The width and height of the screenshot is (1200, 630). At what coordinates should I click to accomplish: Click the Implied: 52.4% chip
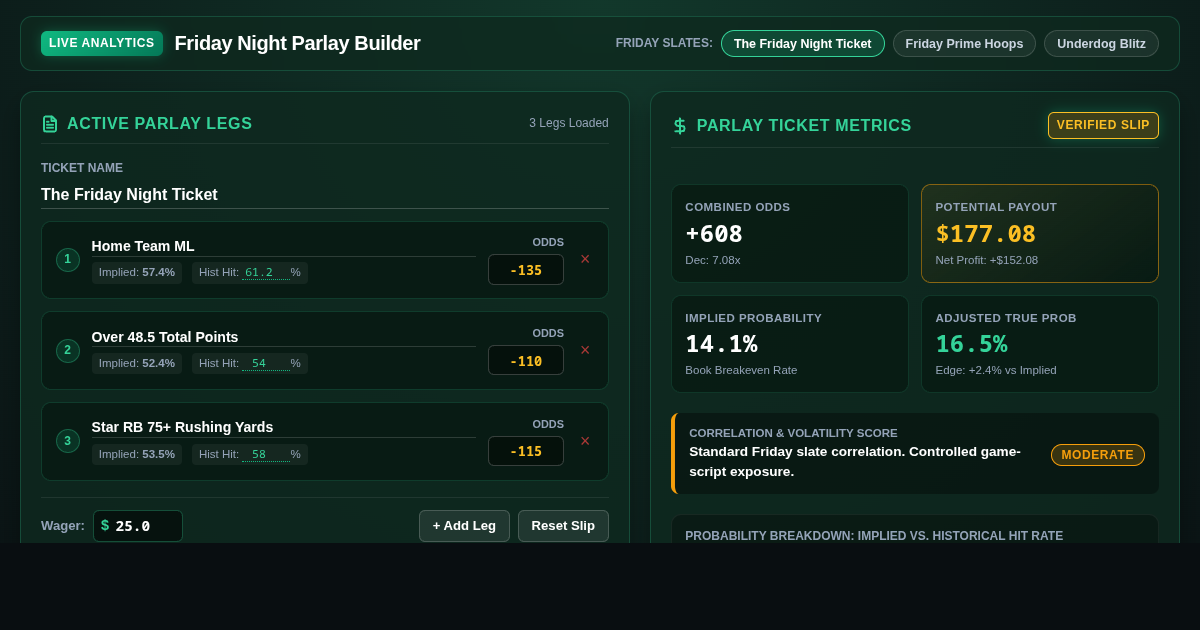[x=137, y=363]
